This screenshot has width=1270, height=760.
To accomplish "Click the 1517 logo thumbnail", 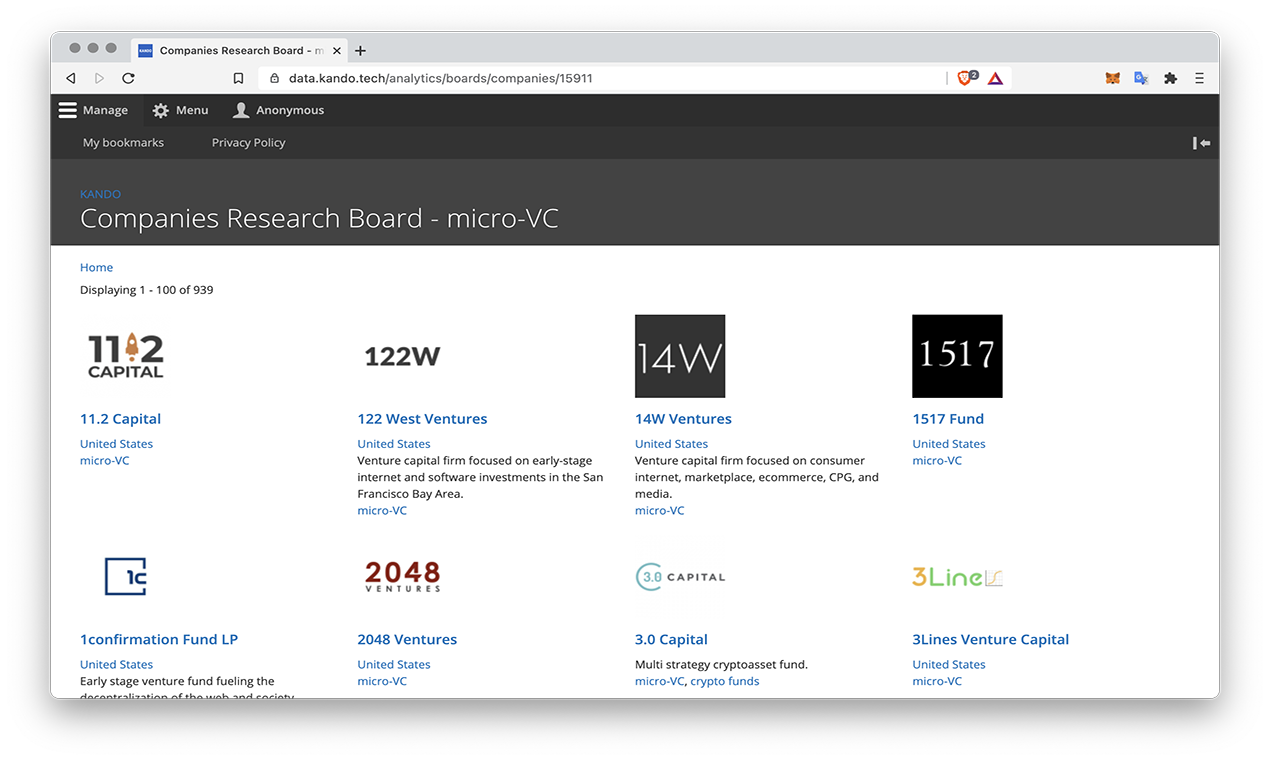I will 957,356.
